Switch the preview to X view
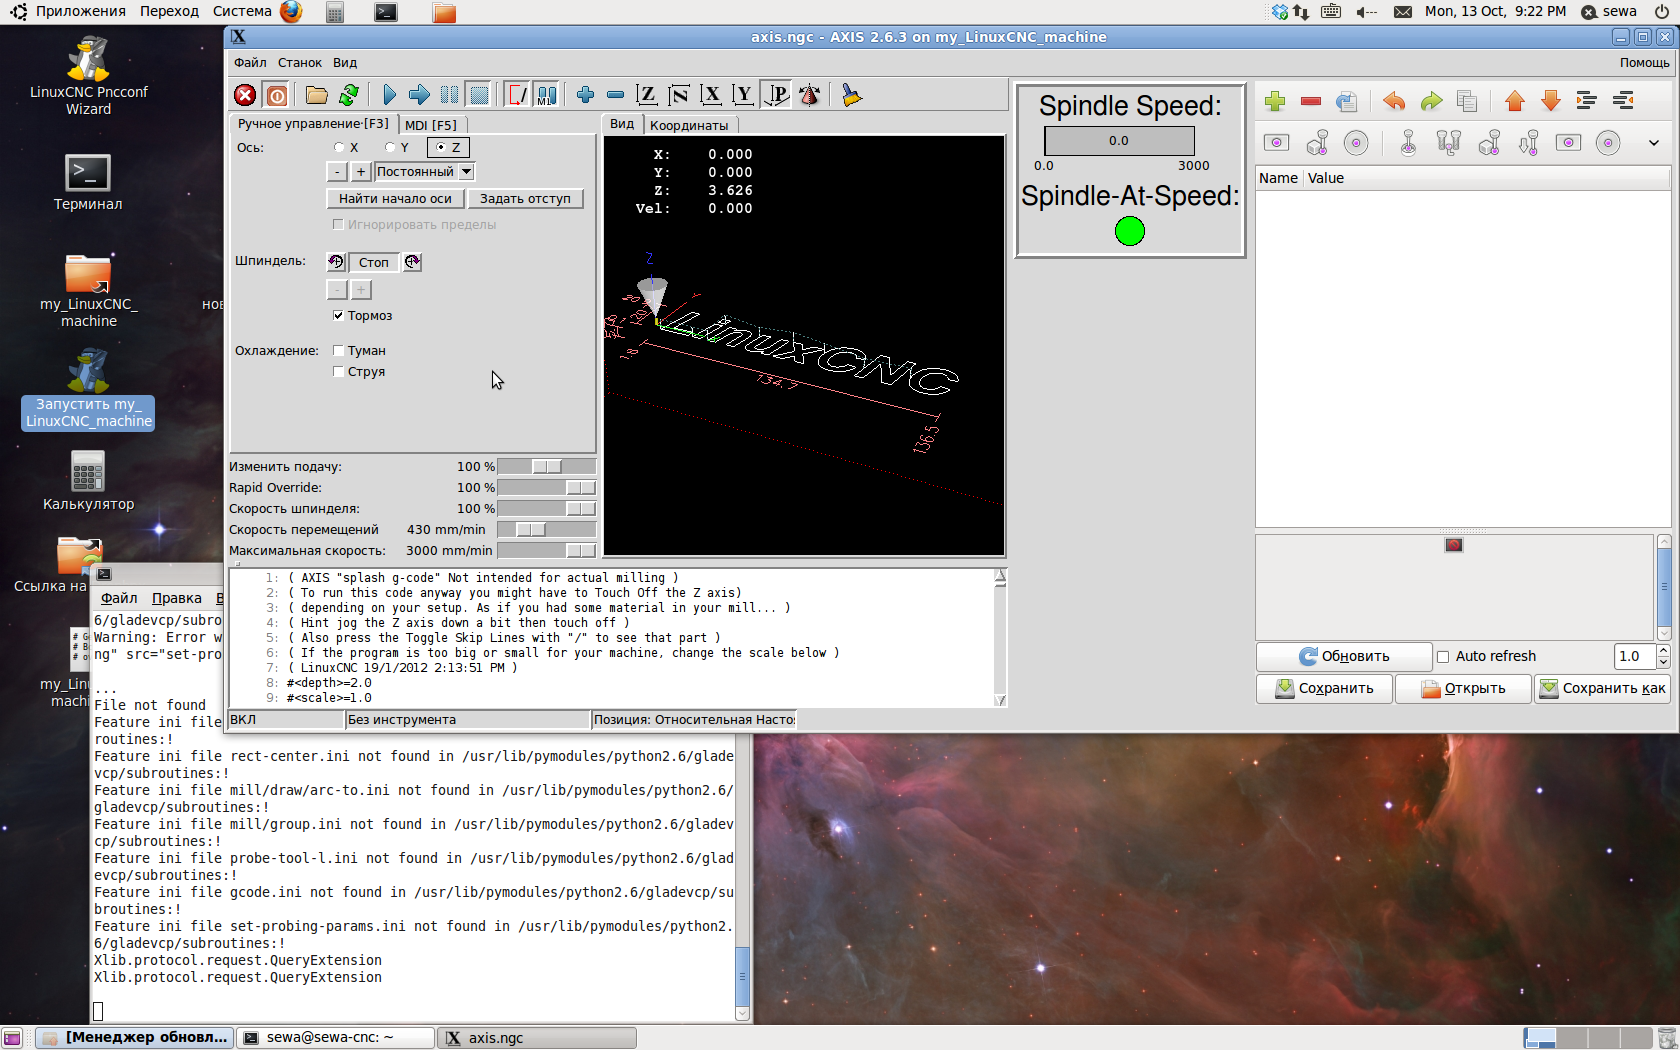The image size is (1680, 1050). click(711, 95)
